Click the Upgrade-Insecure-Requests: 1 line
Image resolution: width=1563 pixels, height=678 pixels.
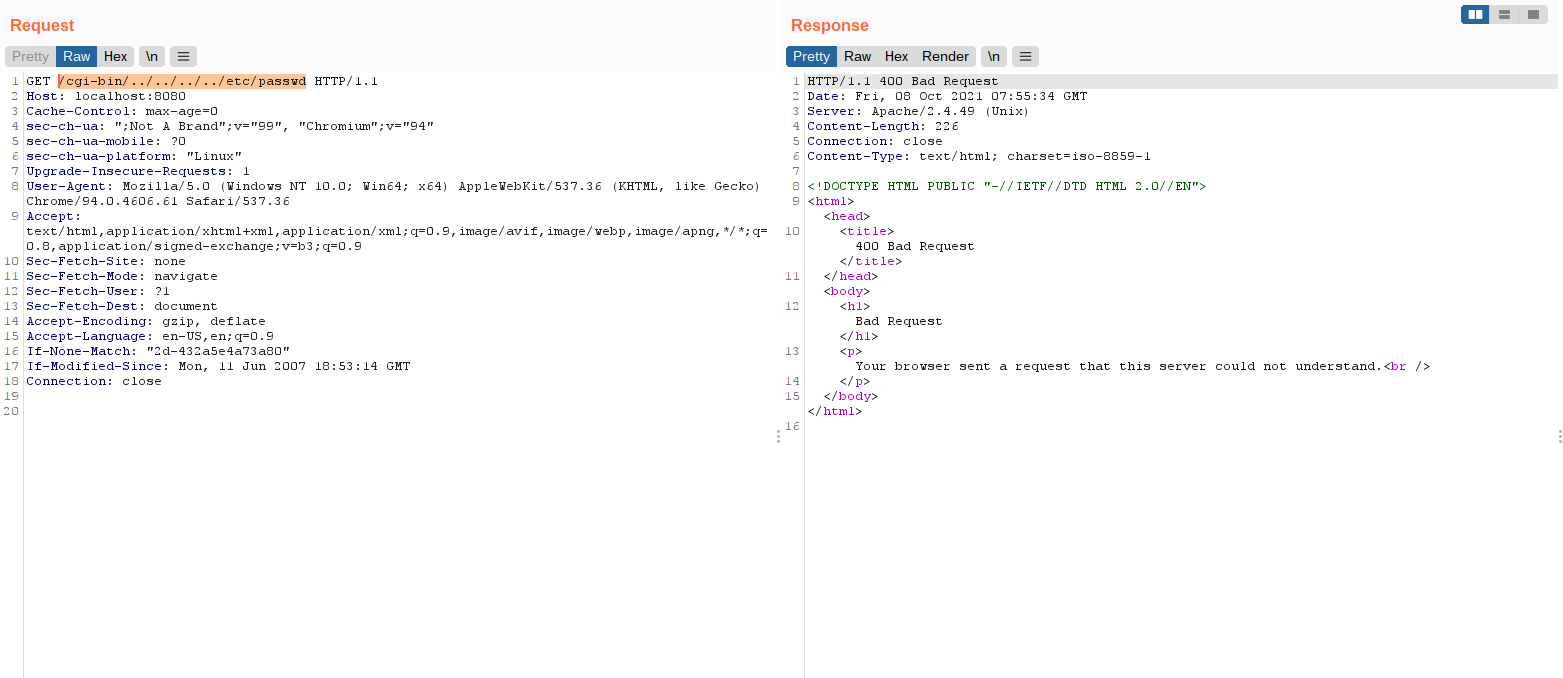click(138, 171)
